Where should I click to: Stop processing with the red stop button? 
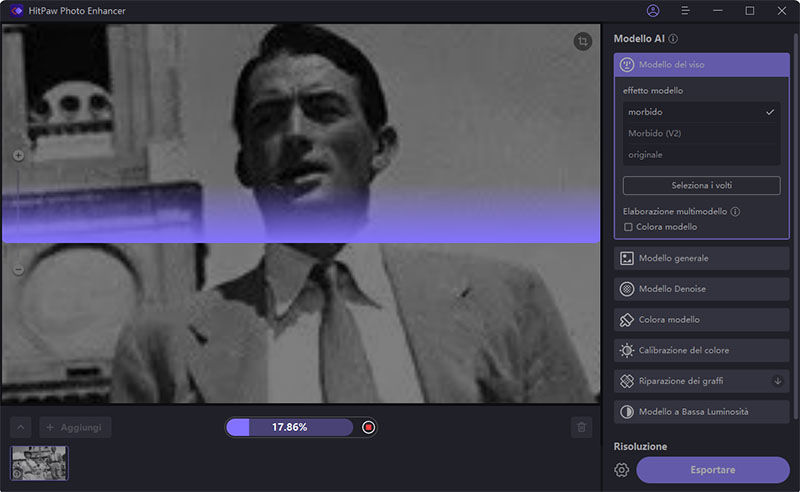click(x=368, y=427)
